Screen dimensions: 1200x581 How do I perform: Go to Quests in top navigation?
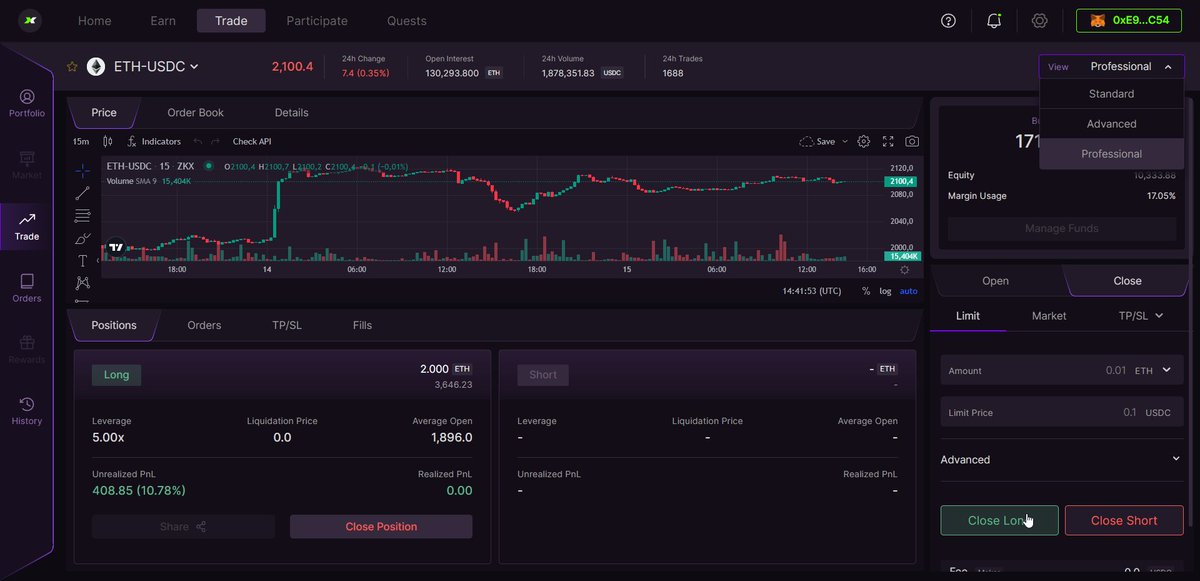[407, 21]
